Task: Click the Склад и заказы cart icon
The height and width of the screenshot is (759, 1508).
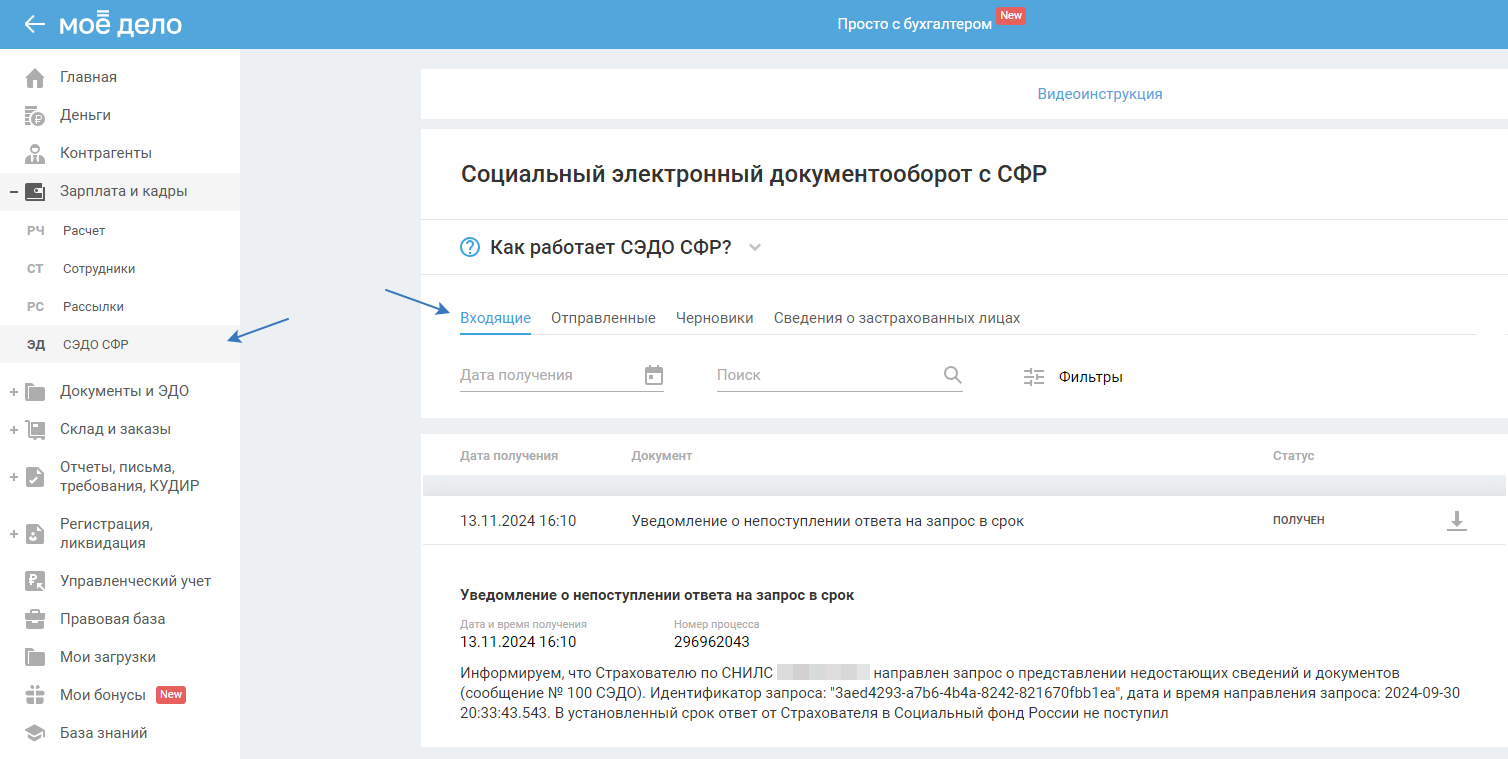Action: (35, 429)
